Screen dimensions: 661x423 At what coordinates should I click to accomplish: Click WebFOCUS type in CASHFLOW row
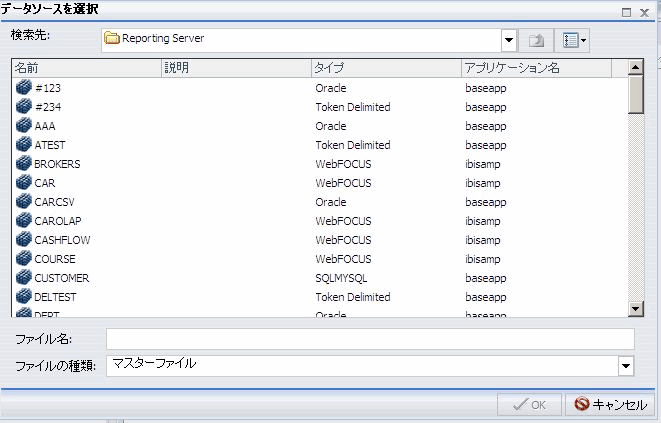[343, 240]
